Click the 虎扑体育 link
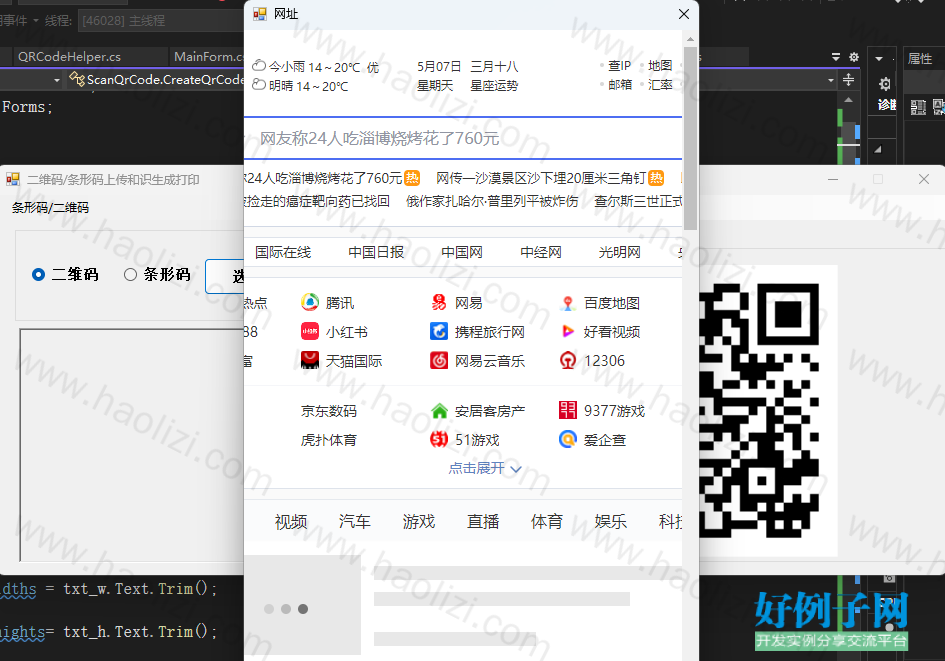The height and width of the screenshot is (661, 945). 329,440
